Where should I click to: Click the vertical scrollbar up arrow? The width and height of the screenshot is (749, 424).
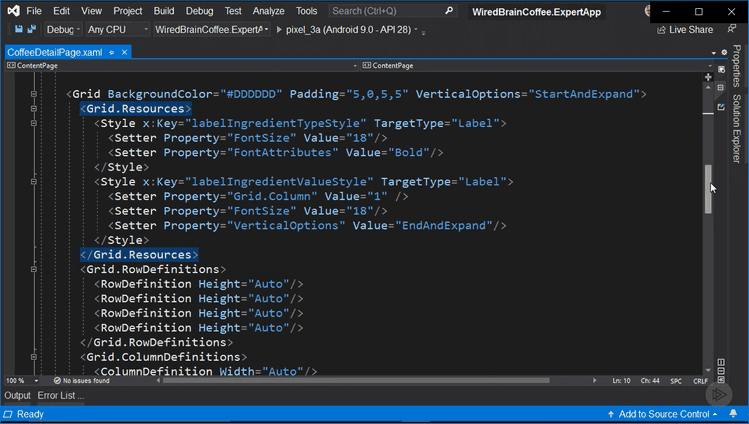[708, 88]
